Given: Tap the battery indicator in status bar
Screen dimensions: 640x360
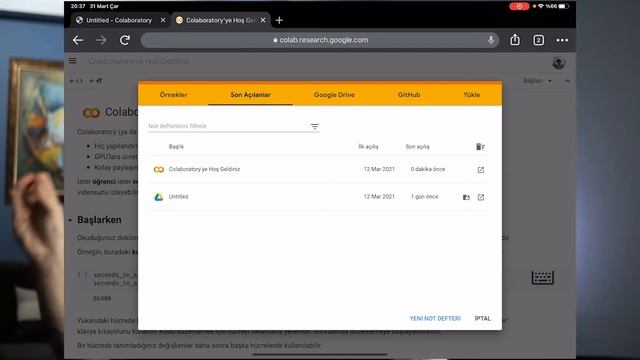Looking at the screenshot, I should [x=564, y=6].
